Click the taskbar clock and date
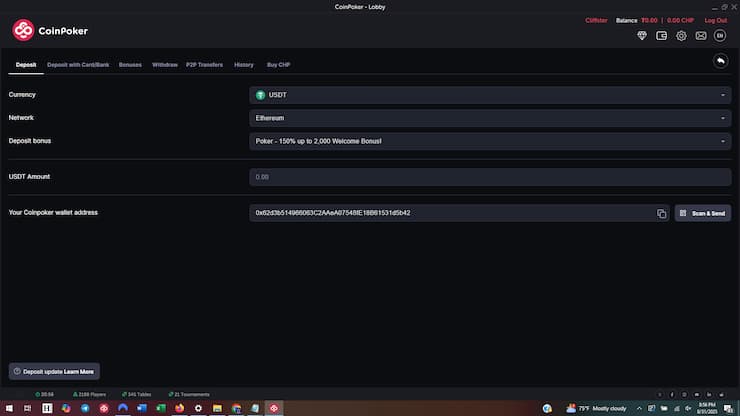740x416 pixels. click(706, 408)
